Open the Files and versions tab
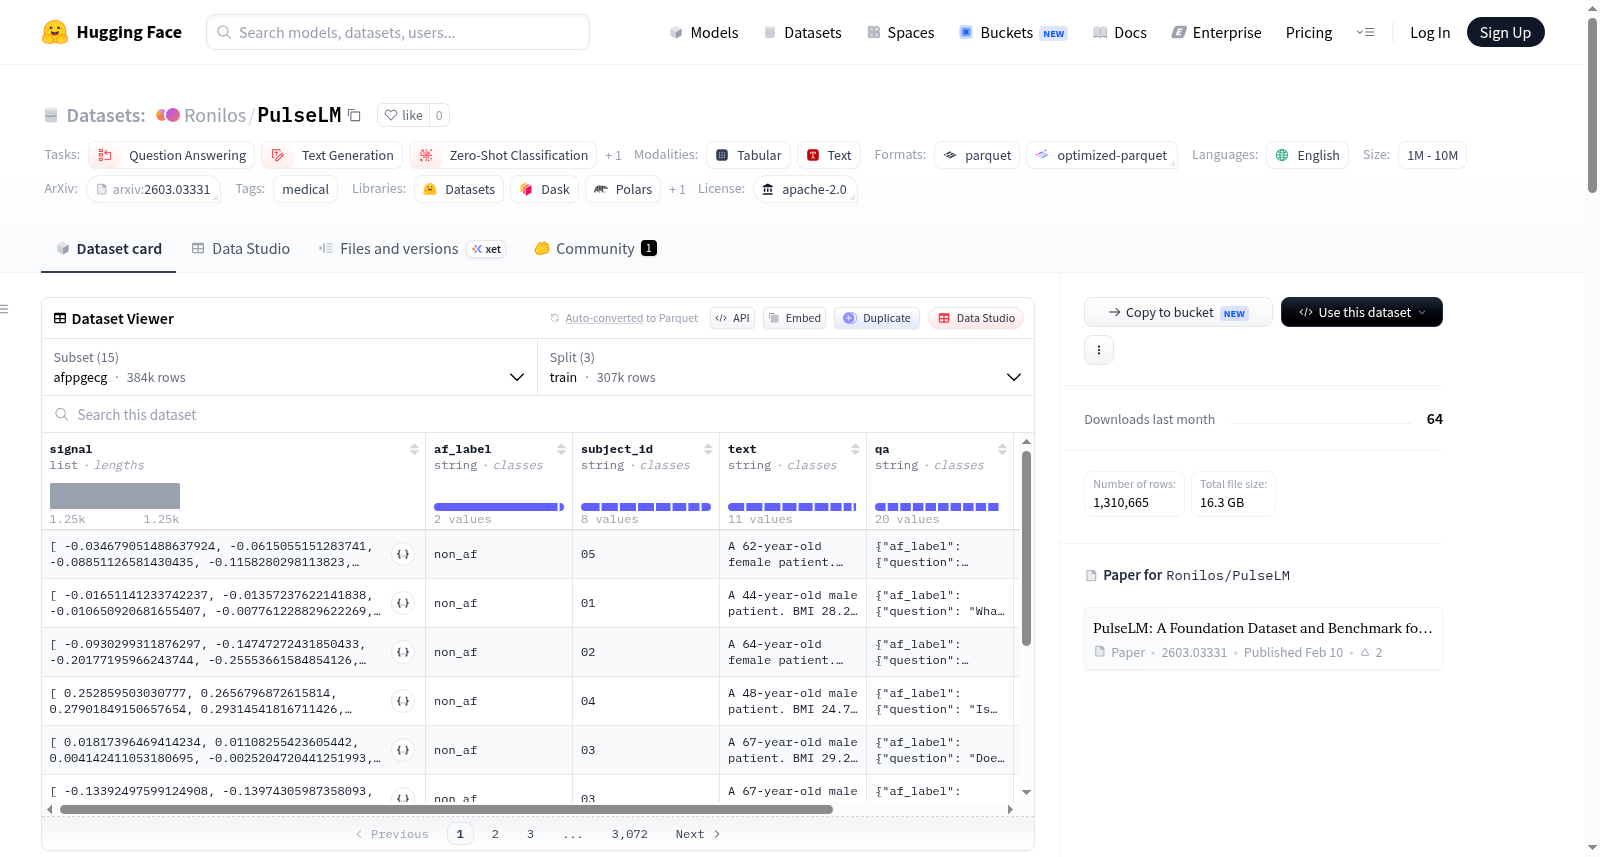Viewport: 1600px width, 857px height. 412,249
